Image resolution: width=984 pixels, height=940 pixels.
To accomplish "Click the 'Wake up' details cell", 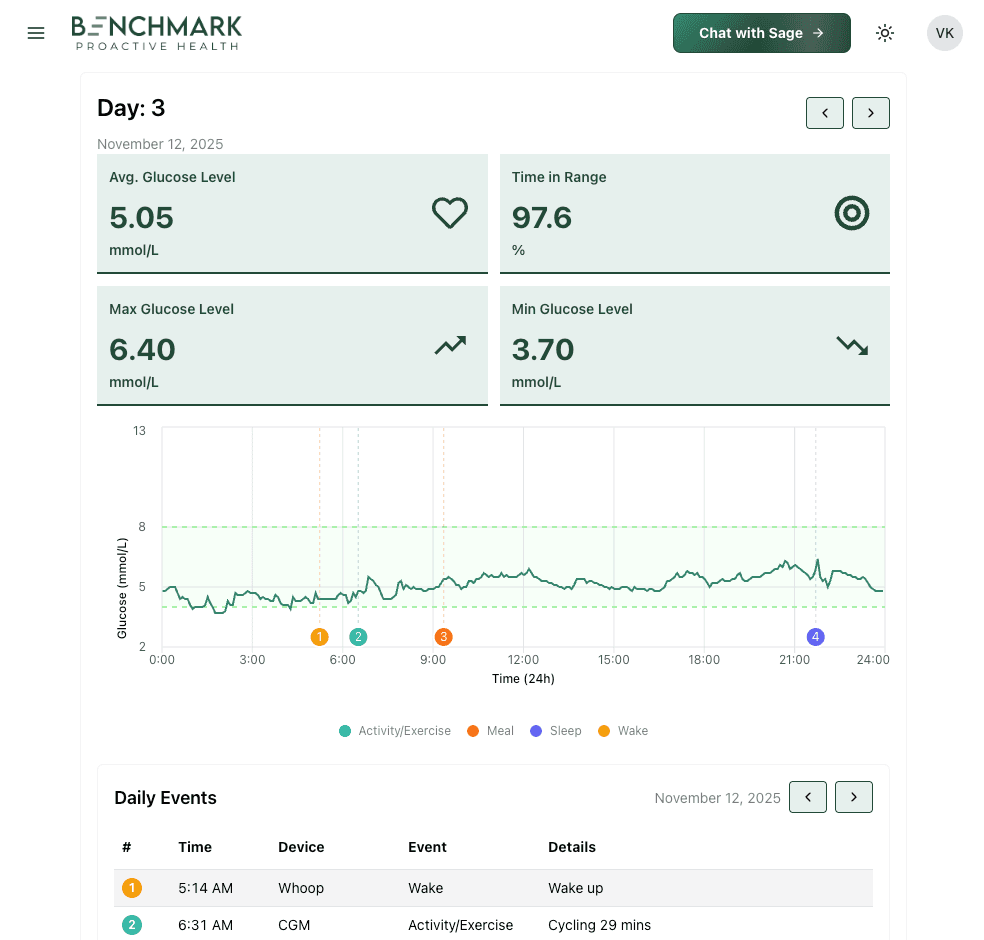I will 575,888.
